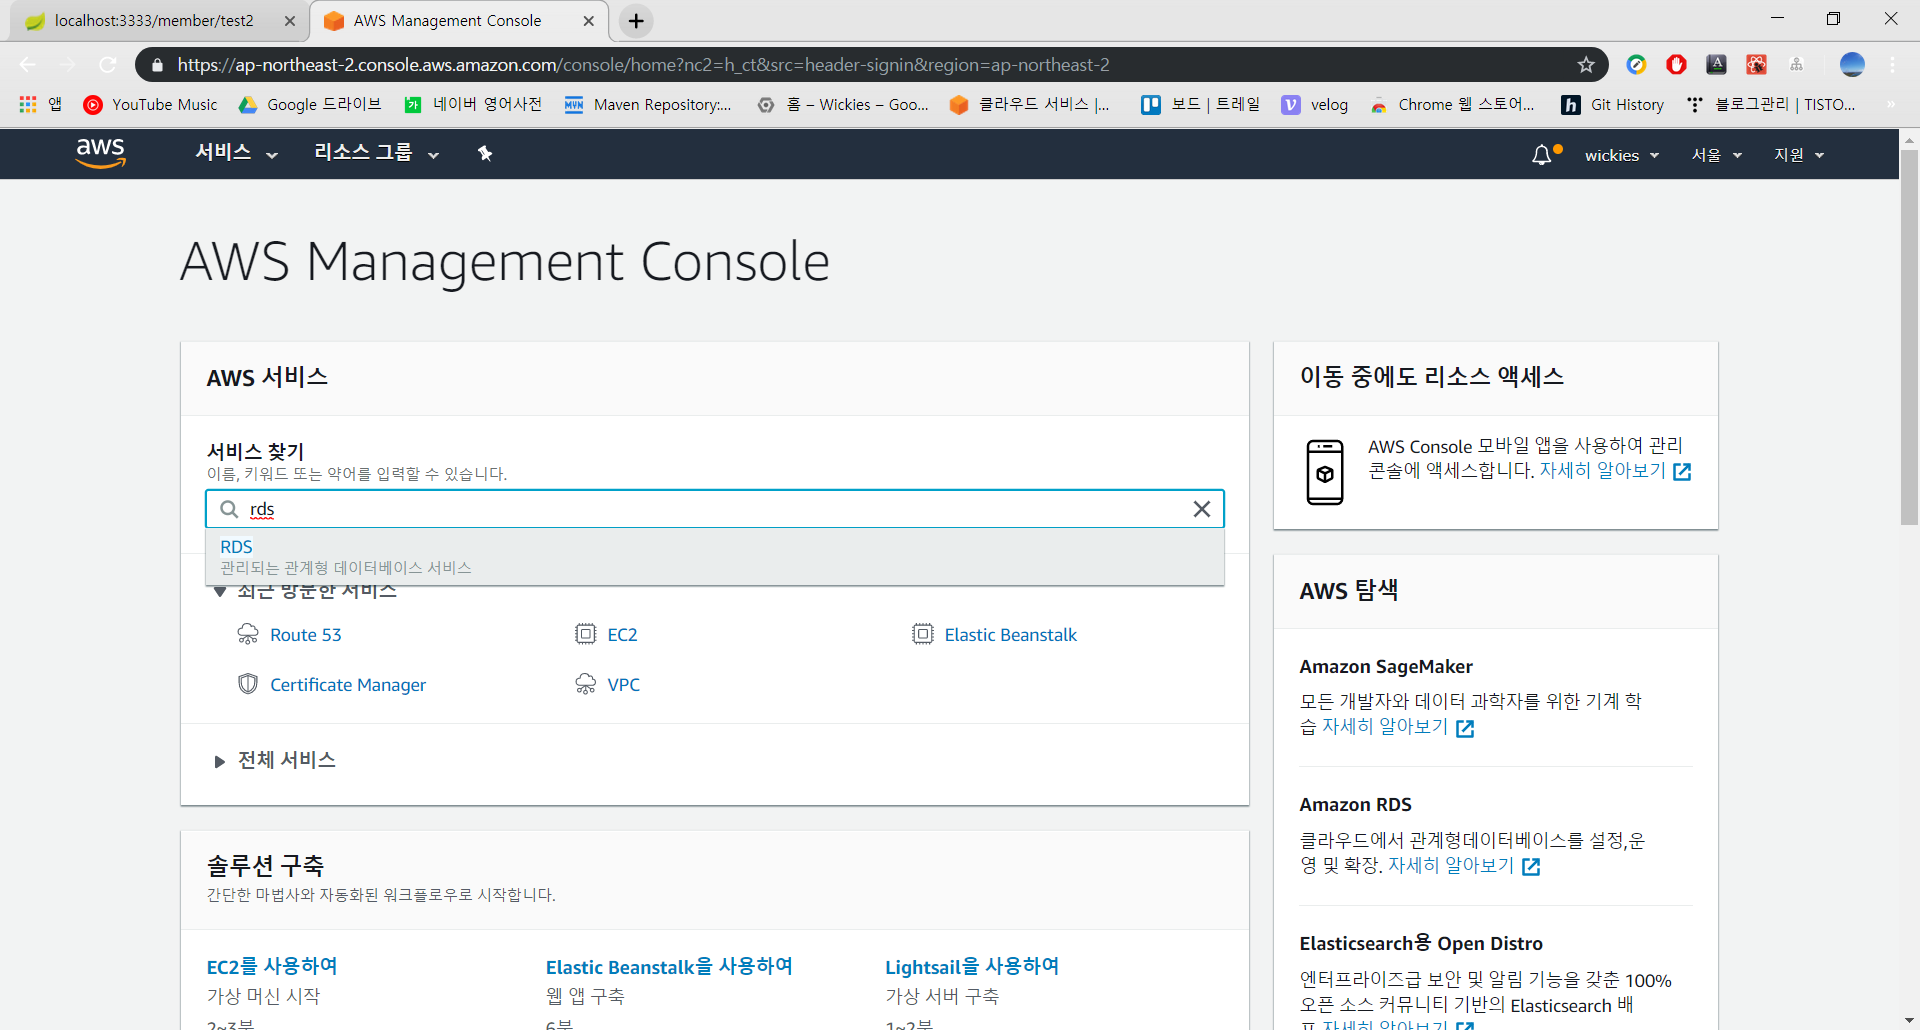Select the RDS search suggestion
The width and height of the screenshot is (1920, 1030).
[x=714, y=557]
